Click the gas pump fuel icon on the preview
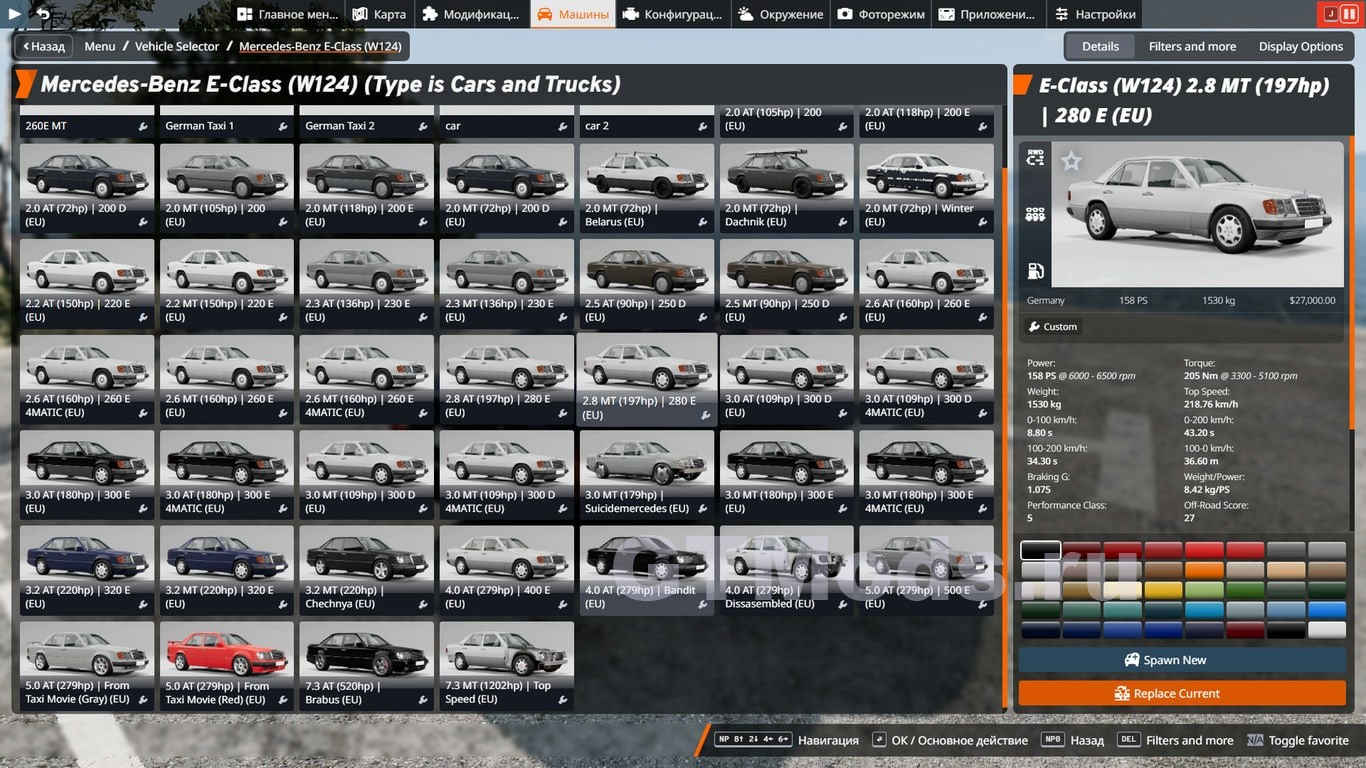The width and height of the screenshot is (1366, 768). coord(1035,271)
